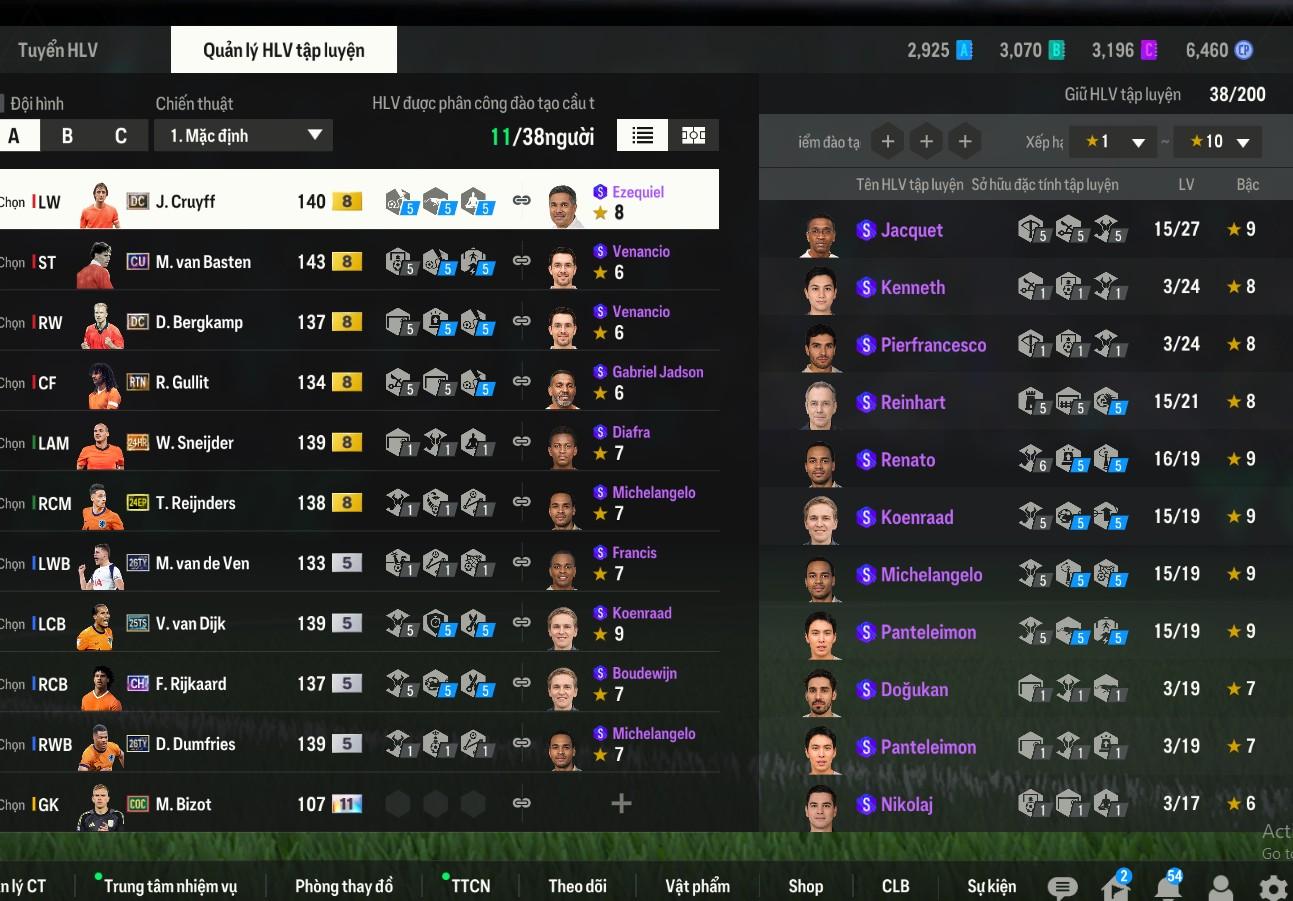Select squad C toggle
This screenshot has width=1293, height=901.
point(121,136)
